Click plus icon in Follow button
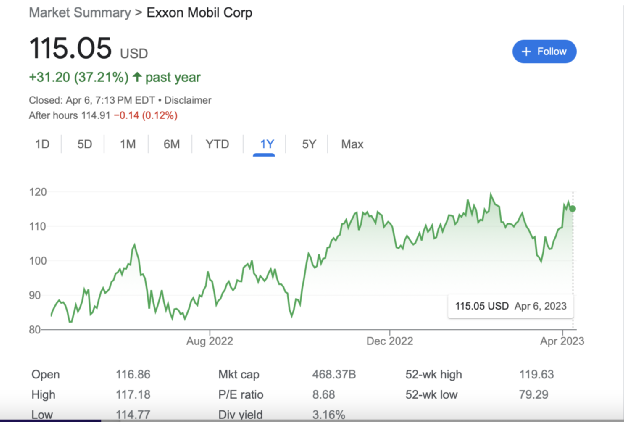624x422 pixels. coord(526,51)
